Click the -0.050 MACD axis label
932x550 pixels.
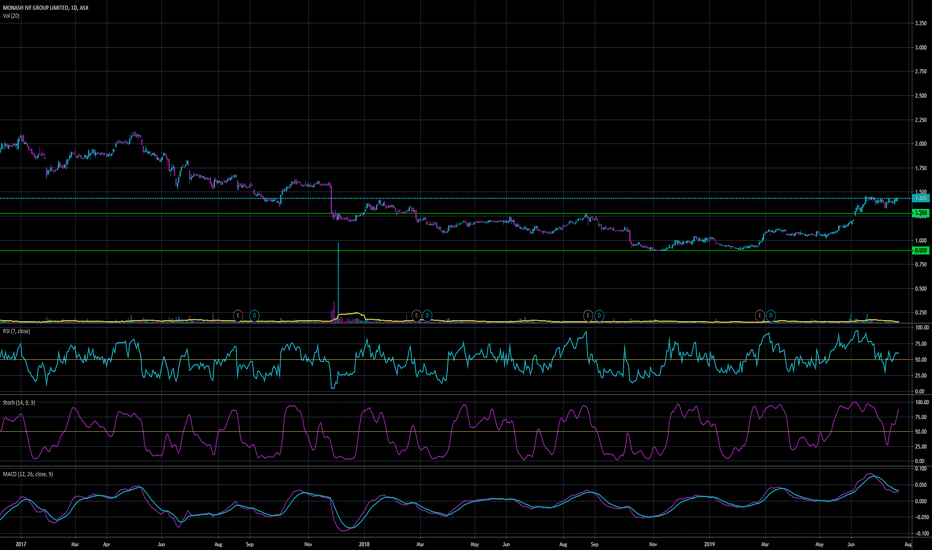pyautogui.click(x=920, y=517)
